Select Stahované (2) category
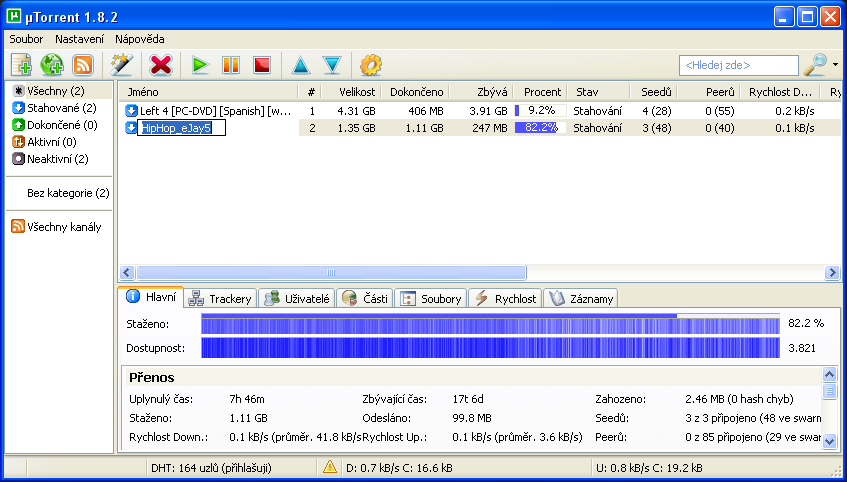This screenshot has height=482, width=847. pos(54,108)
